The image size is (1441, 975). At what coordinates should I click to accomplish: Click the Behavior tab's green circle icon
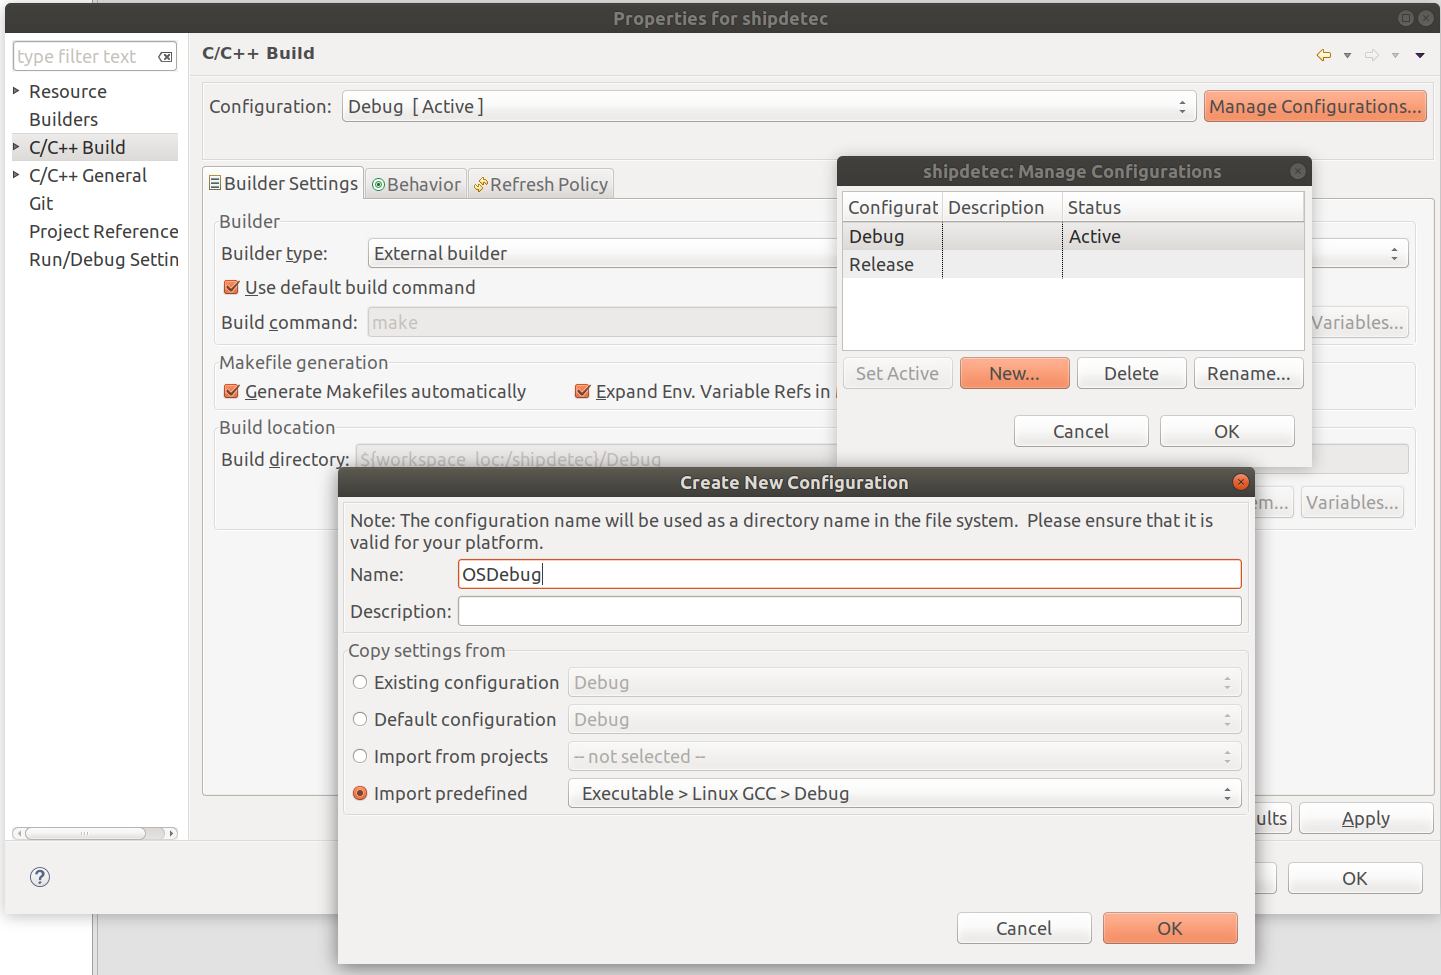[x=378, y=183]
